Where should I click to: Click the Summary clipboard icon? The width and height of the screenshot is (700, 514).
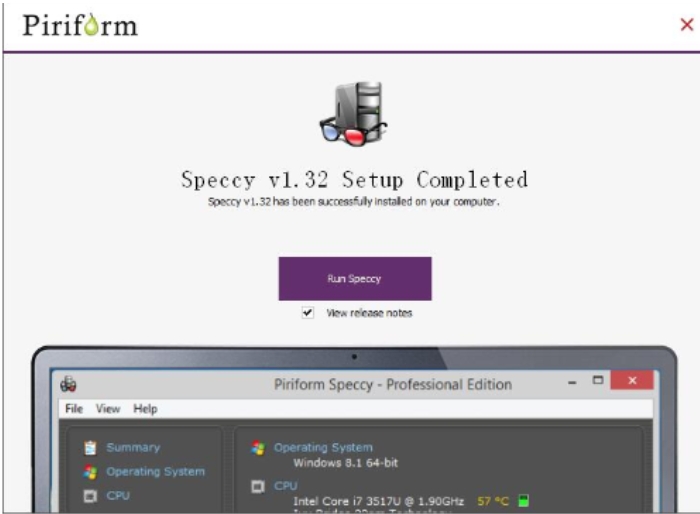pos(90,447)
